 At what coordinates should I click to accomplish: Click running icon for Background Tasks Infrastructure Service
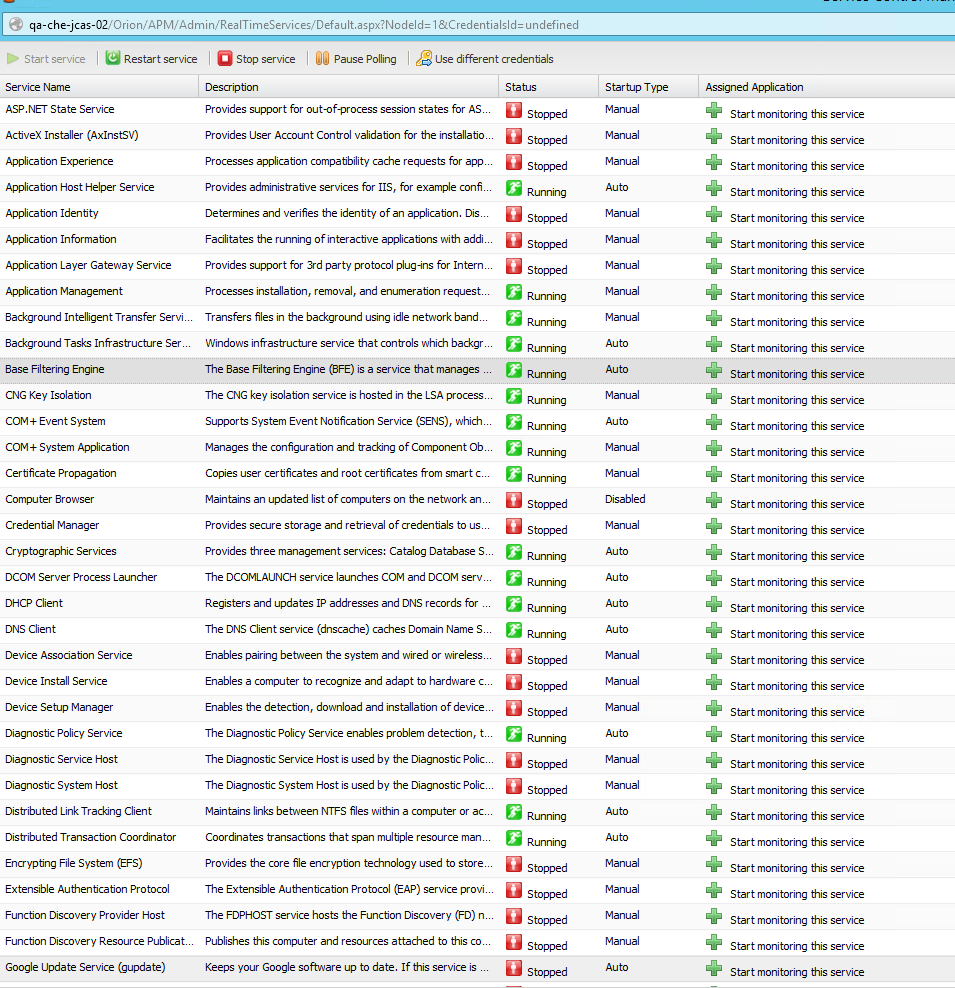(514, 344)
